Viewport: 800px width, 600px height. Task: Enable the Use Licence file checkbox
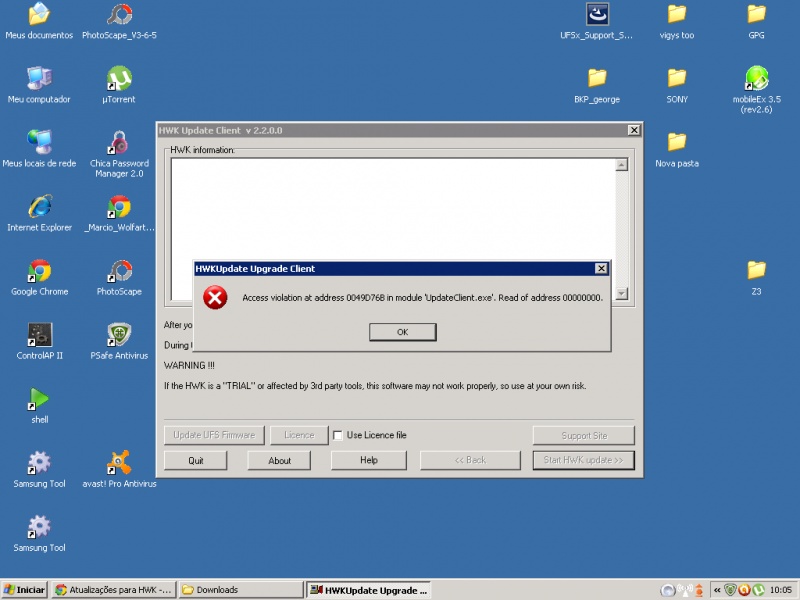tap(337, 435)
